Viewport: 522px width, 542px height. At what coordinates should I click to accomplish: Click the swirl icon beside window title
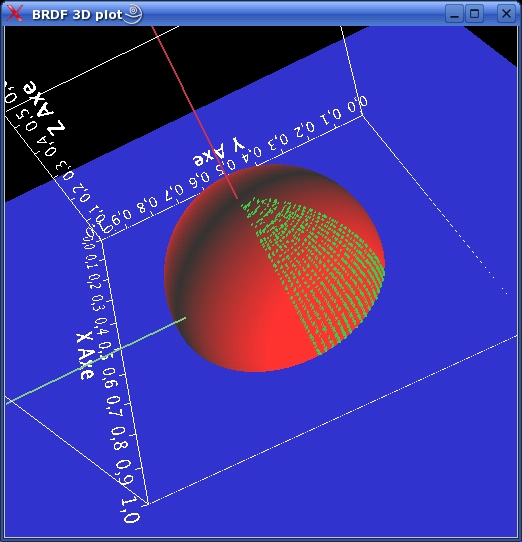pos(133,14)
